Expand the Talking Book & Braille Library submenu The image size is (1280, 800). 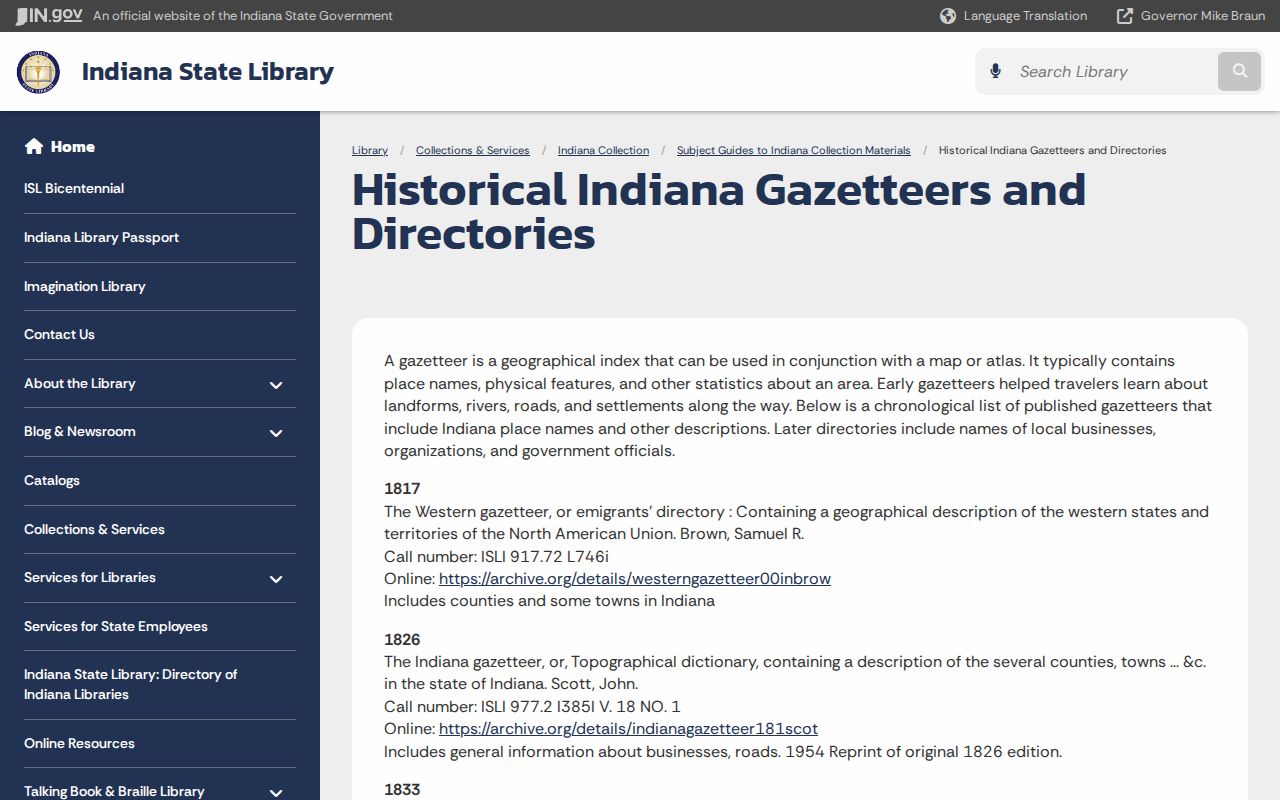[276, 792]
